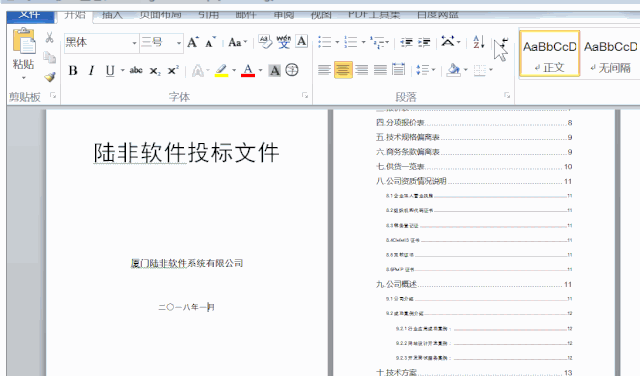640x376 pixels.
Task: Click the Paste clipboard icon
Action: coord(24,41)
